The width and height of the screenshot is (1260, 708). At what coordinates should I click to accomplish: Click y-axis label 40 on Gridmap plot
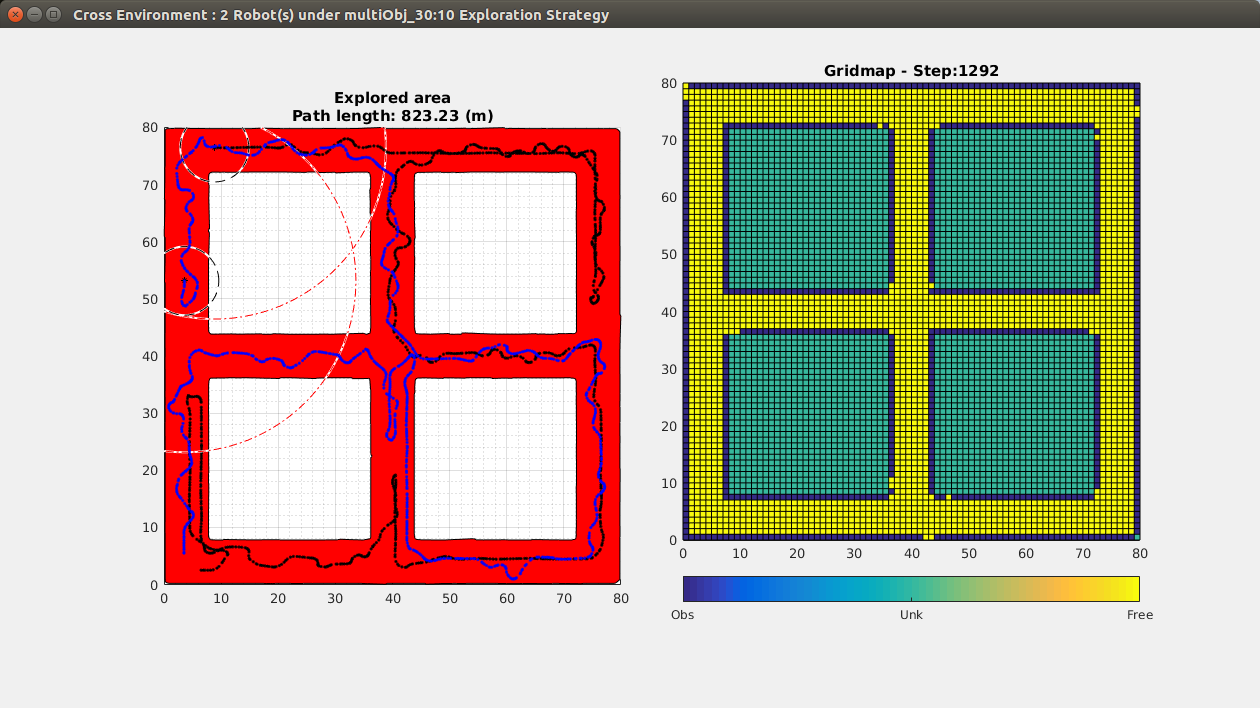669,312
